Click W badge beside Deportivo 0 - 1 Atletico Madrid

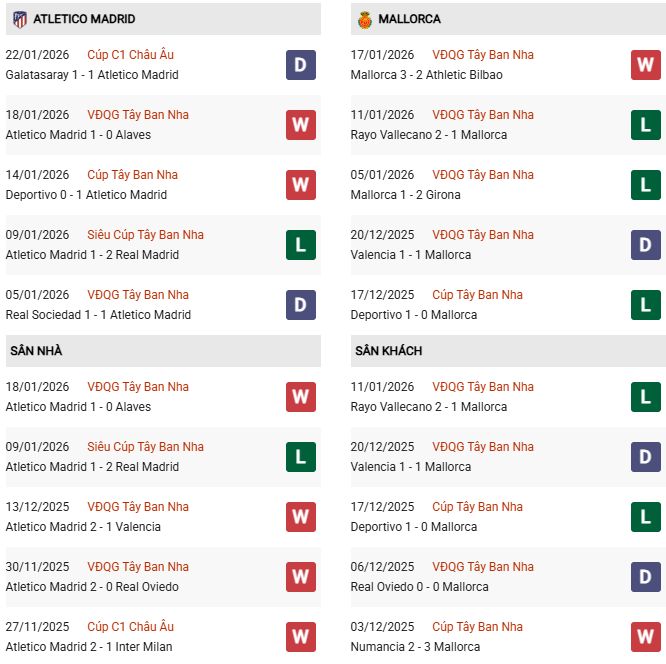301,185
